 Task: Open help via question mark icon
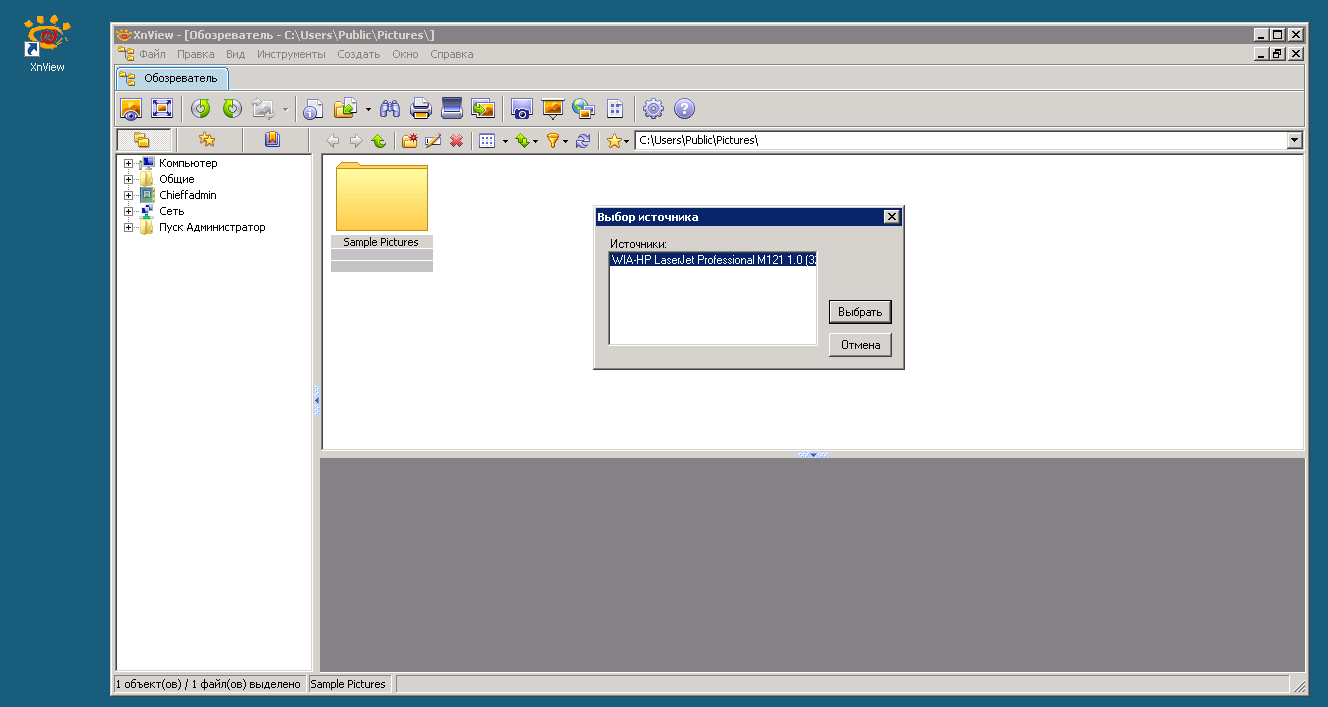(x=684, y=109)
